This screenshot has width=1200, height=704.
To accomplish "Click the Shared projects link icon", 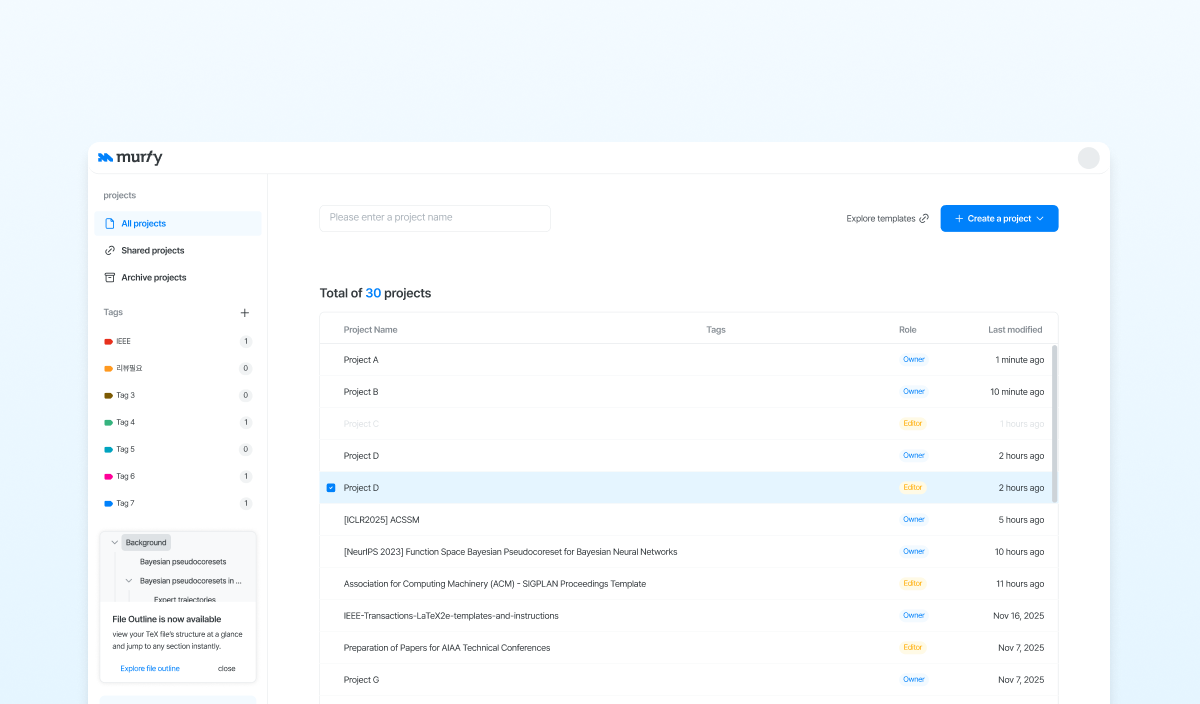I will [x=110, y=251].
